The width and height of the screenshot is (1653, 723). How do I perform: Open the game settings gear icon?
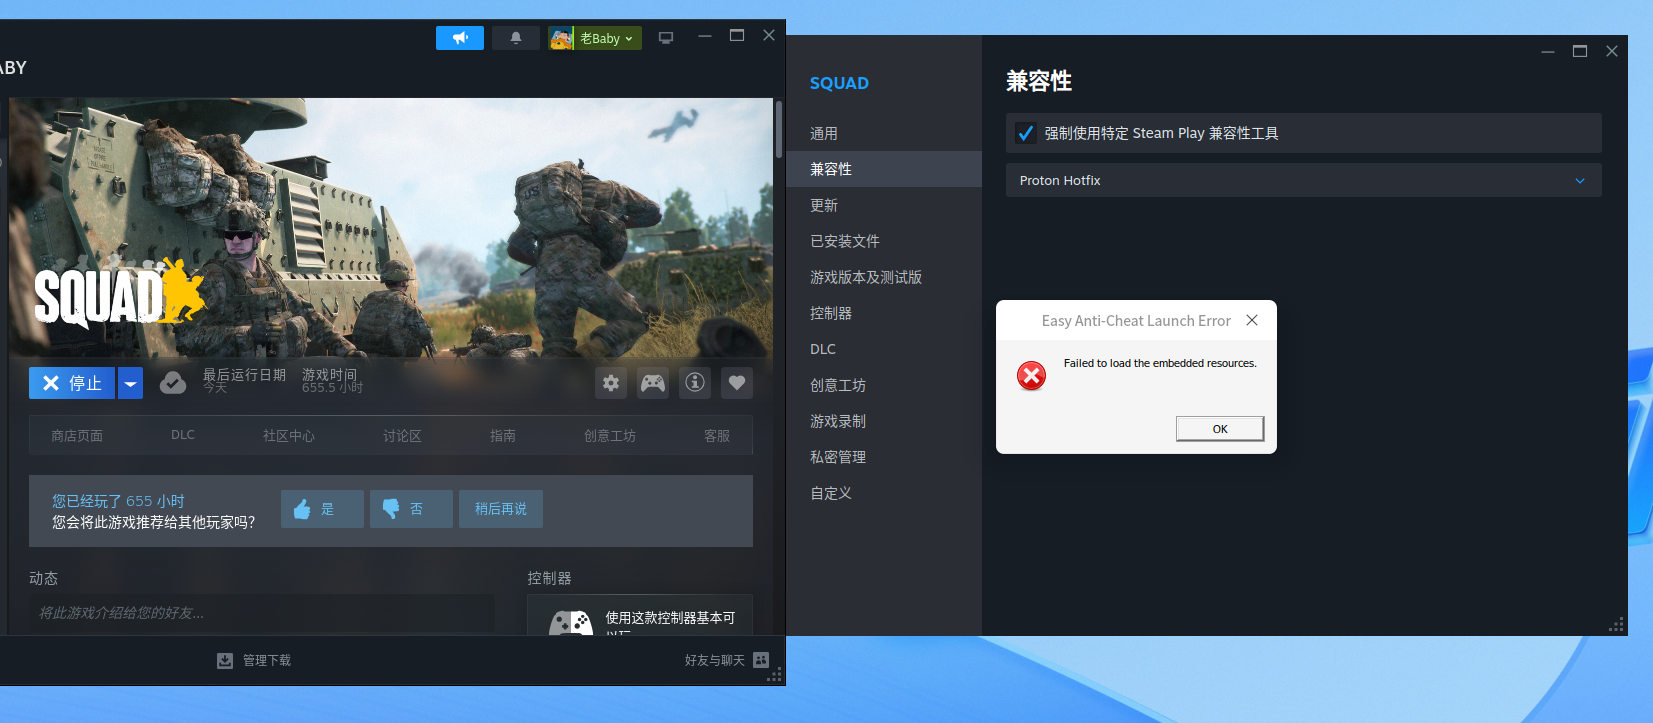click(611, 383)
